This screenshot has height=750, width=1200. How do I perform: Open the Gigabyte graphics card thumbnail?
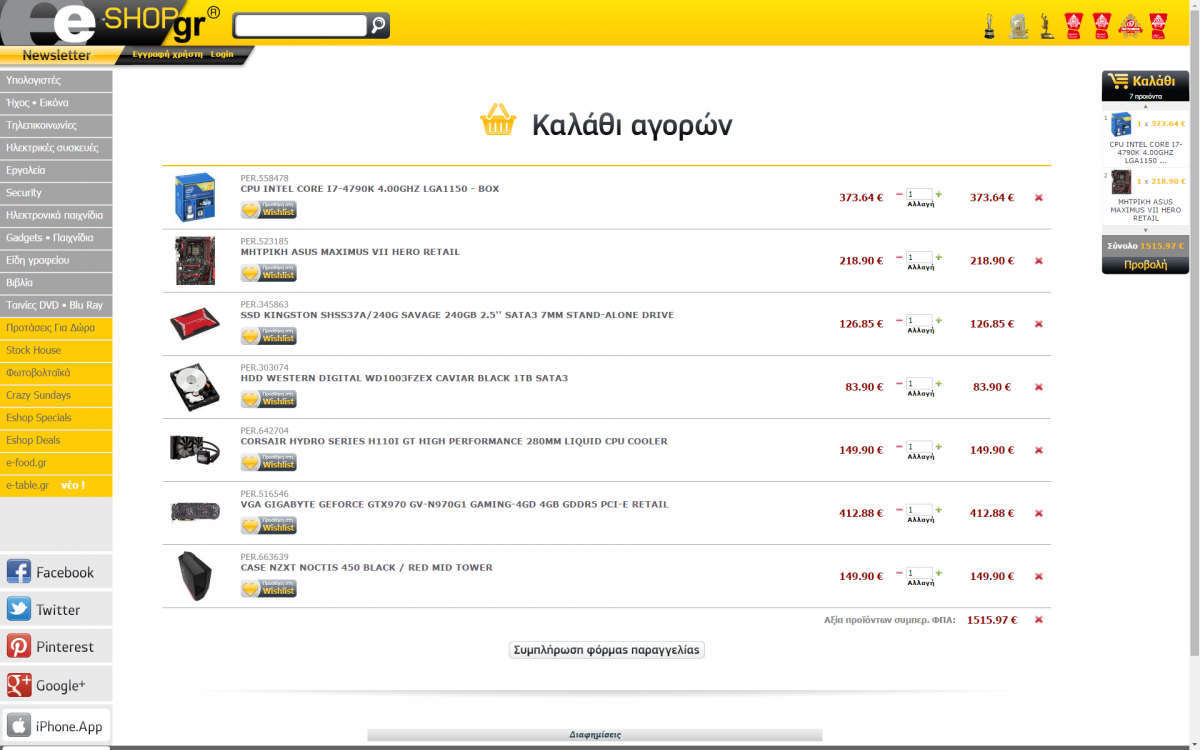(195, 512)
